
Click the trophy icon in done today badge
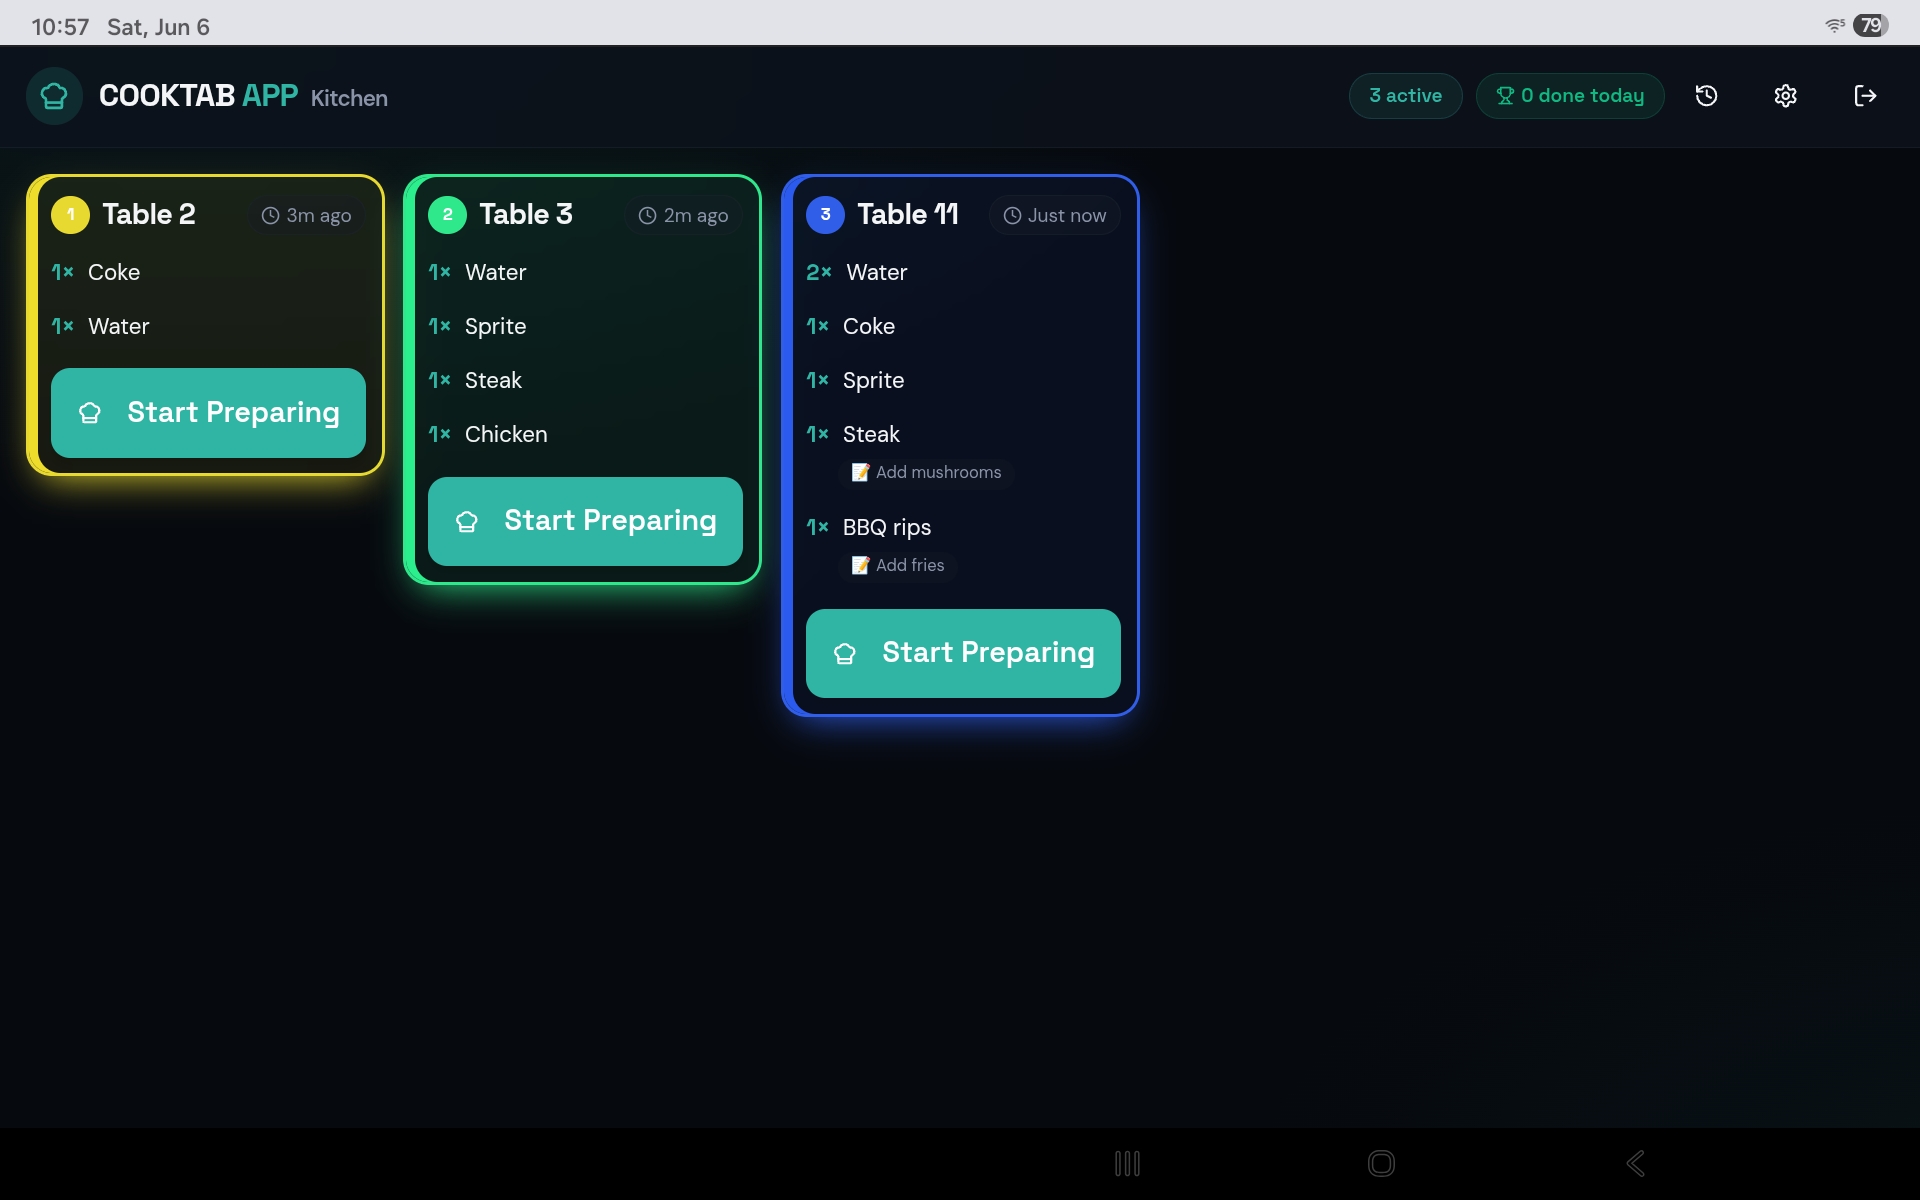click(x=1505, y=96)
